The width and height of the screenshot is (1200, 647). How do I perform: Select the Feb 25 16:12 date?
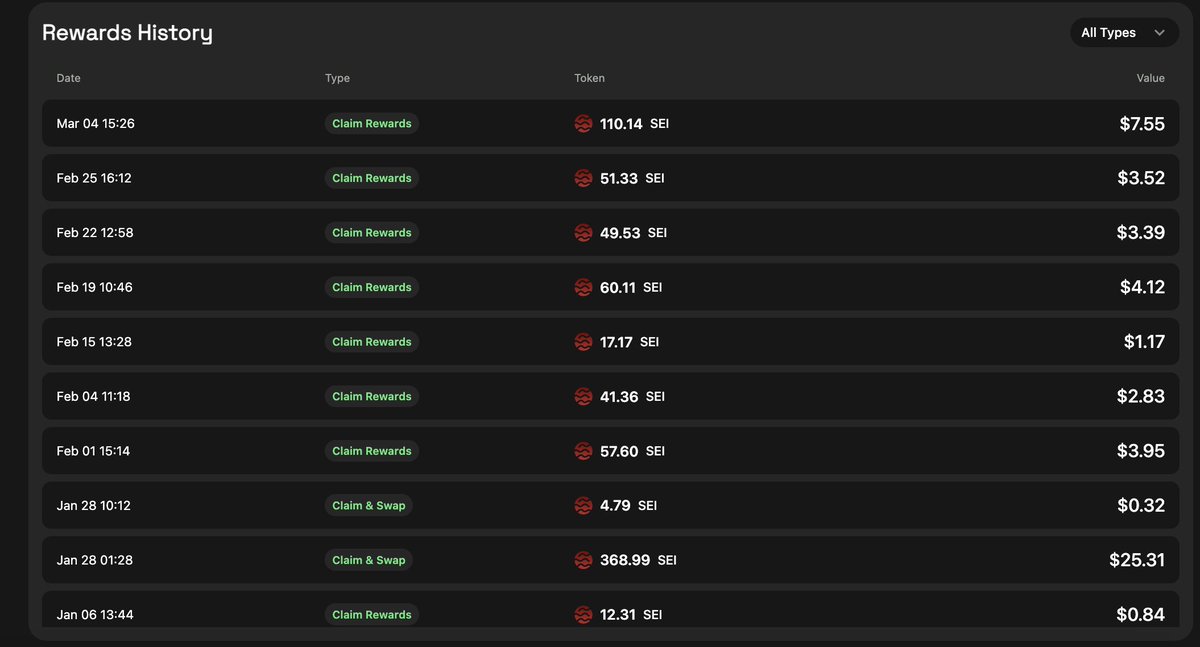(94, 178)
